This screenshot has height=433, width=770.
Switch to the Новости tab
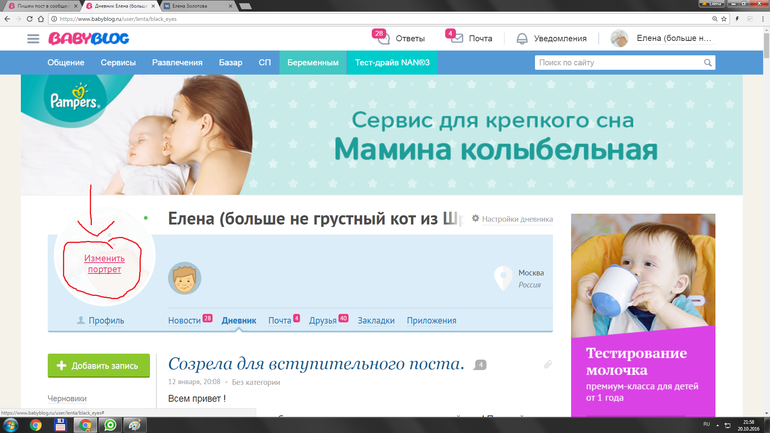[x=184, y=320]
